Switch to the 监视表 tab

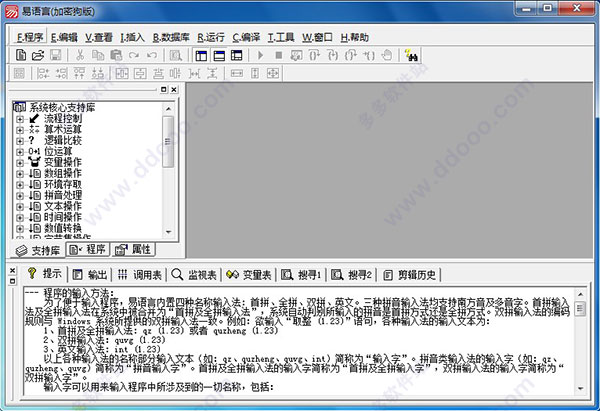(x=194, y=275)
